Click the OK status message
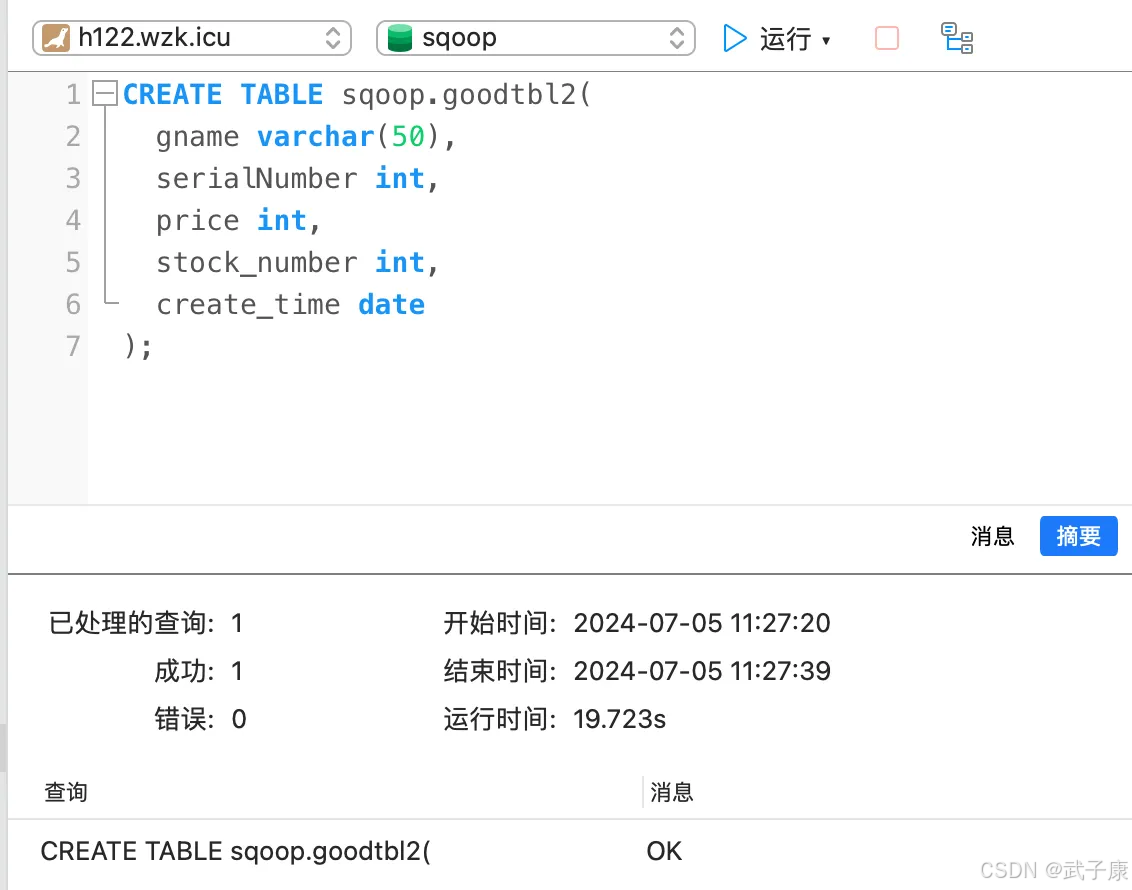 pos(663,851)
